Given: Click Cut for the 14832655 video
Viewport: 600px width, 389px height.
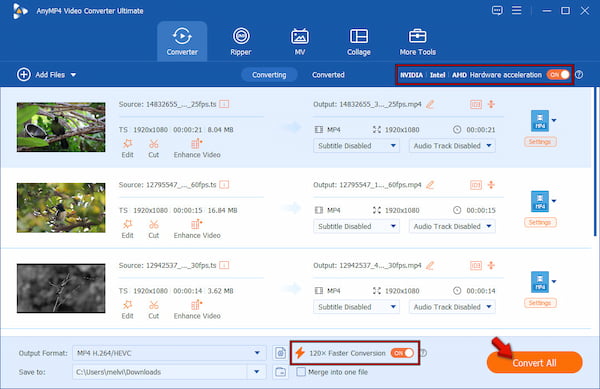Looking at the screenshot, I should [153, 148].
